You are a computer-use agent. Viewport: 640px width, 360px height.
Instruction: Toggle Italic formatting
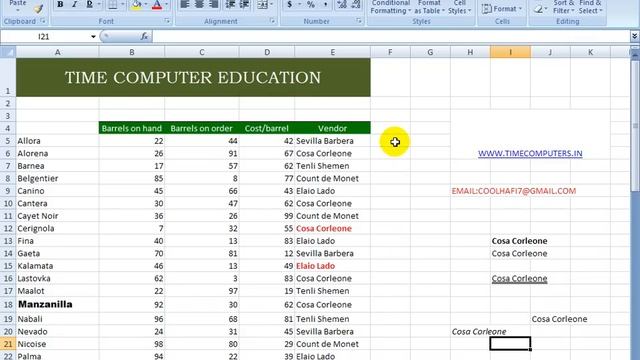[x=74, y=4]
